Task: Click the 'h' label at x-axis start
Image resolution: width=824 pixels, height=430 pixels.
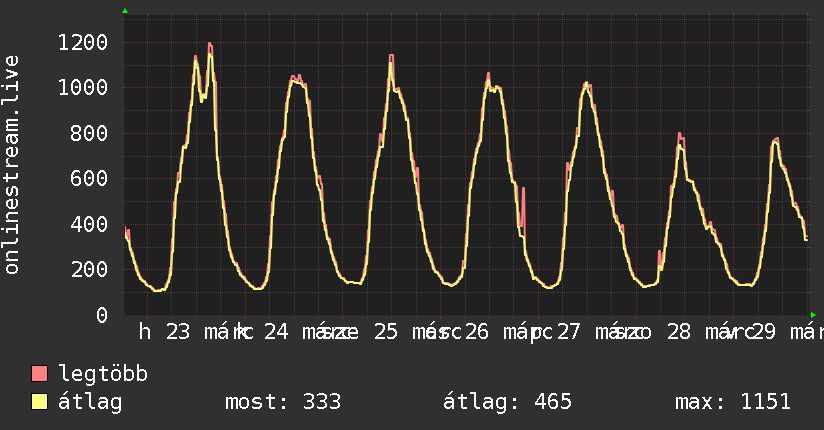Action: pos(145,332)
